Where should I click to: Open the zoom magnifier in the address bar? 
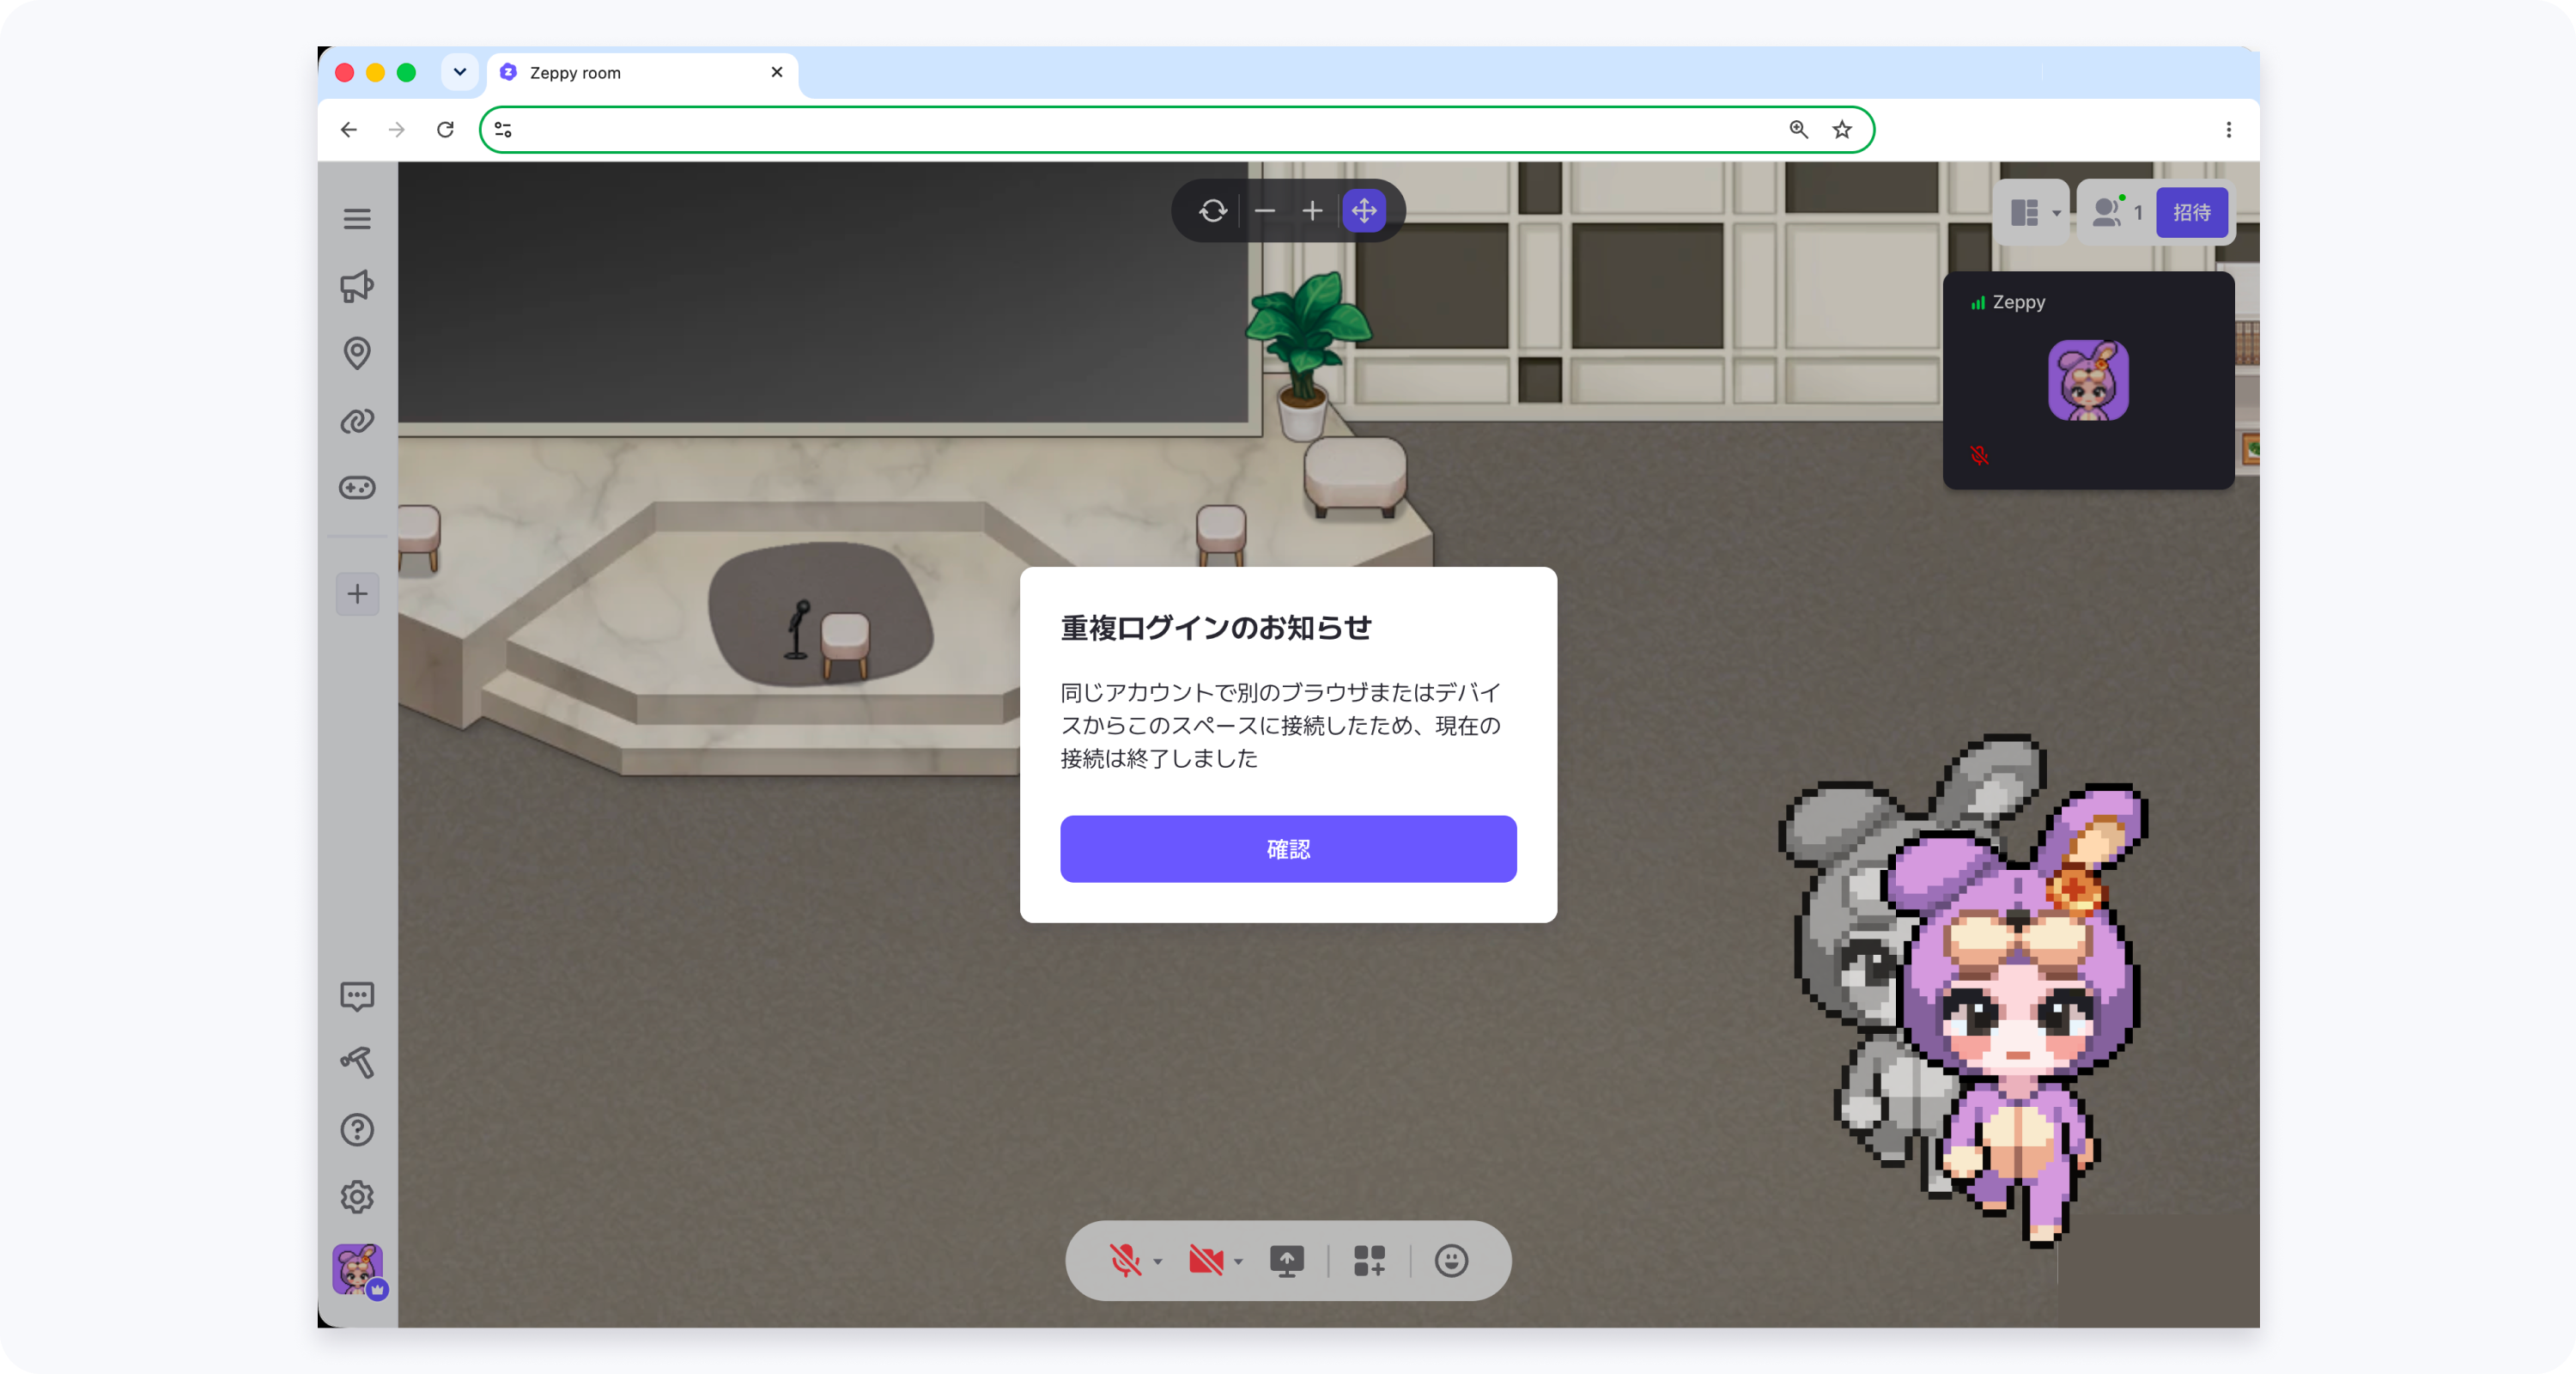pos(1798,129)
